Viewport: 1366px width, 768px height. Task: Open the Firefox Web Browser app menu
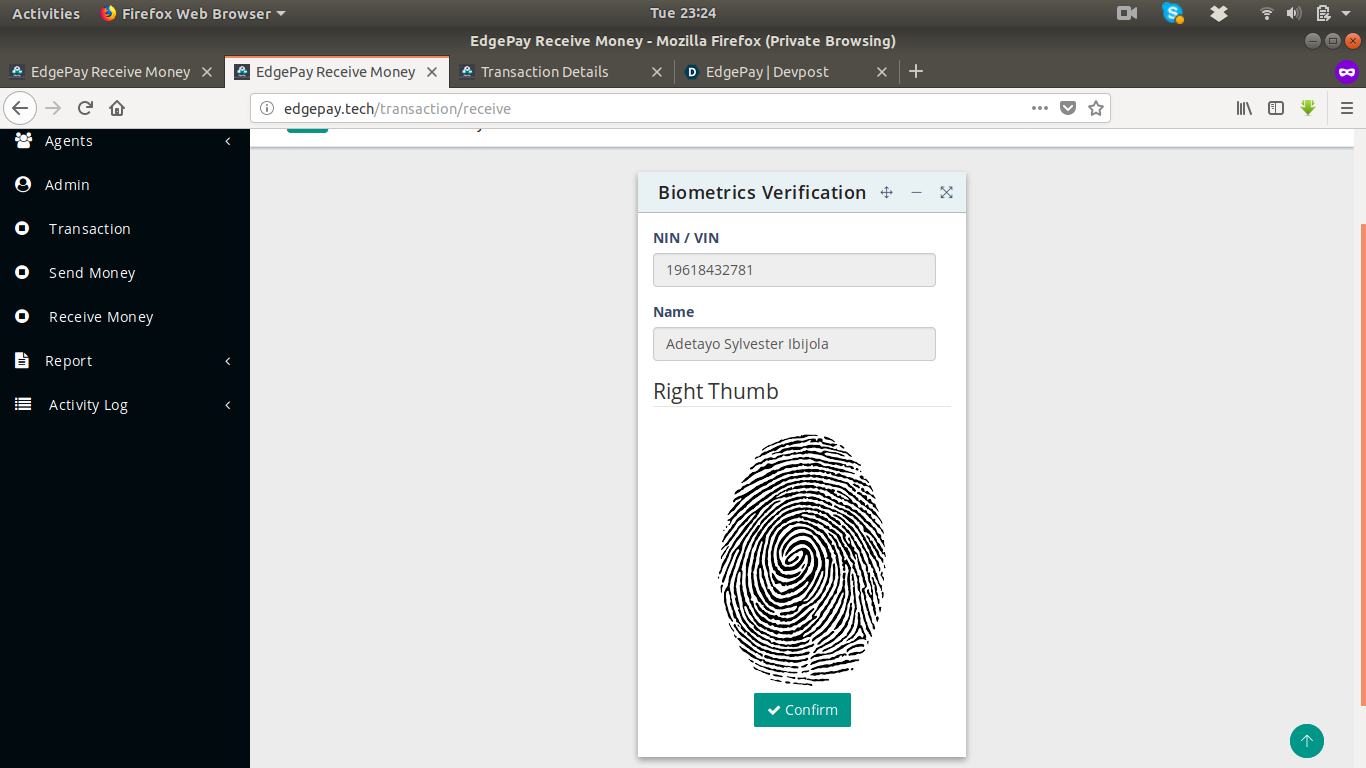193,13
